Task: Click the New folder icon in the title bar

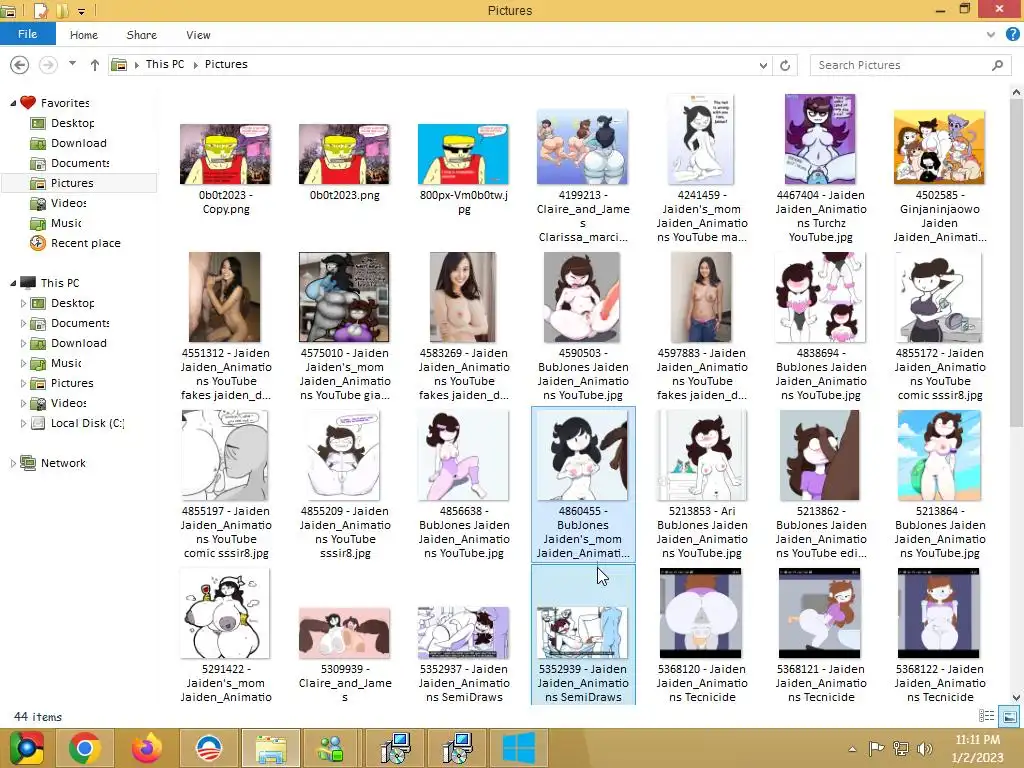Action: (62, 10)
